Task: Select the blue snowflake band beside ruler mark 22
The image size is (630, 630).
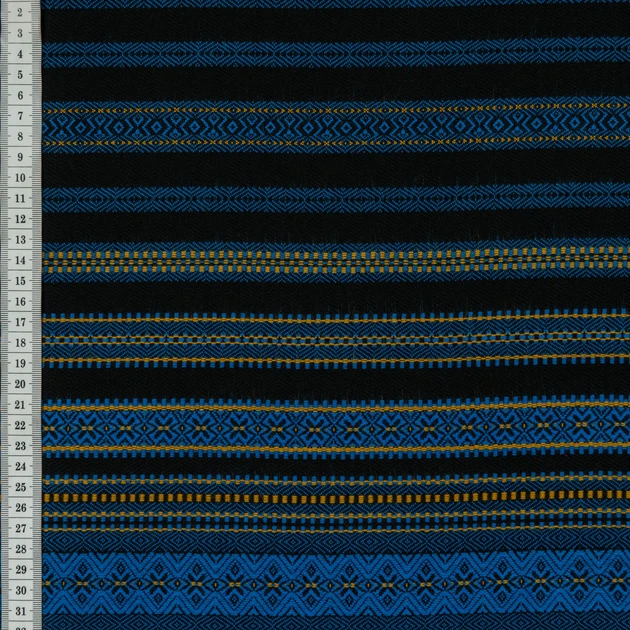Action: (336, 429)
